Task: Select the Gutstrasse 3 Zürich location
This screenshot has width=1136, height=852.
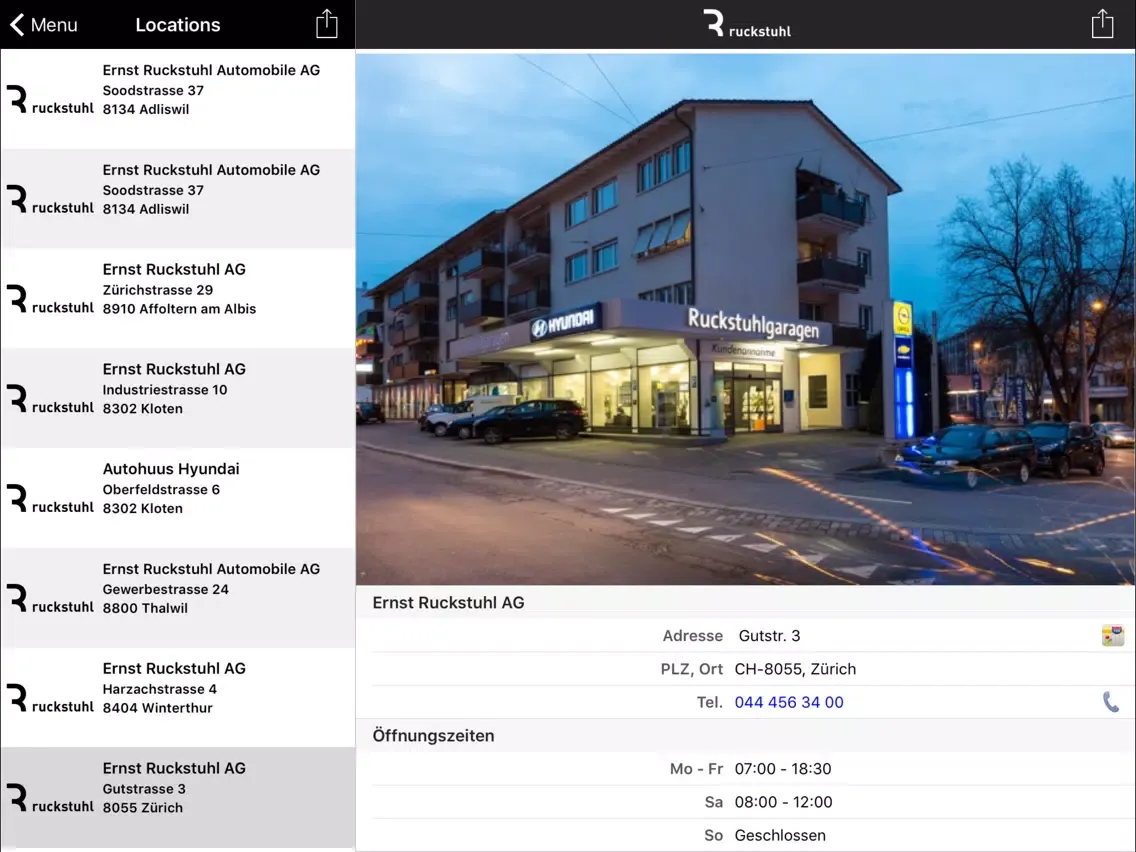Action: pyautogui.click(x=178, y=797)
